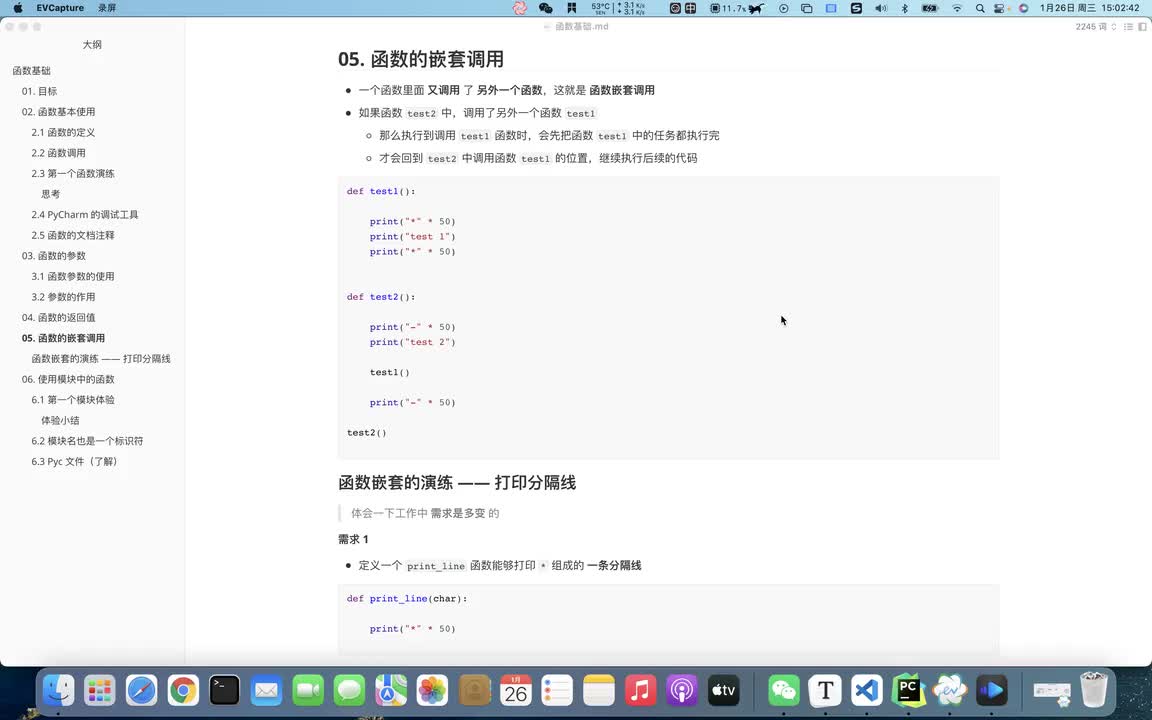1152x720 pixels.
Task: Open Photos from the Dock
Action: click(432, 691)
